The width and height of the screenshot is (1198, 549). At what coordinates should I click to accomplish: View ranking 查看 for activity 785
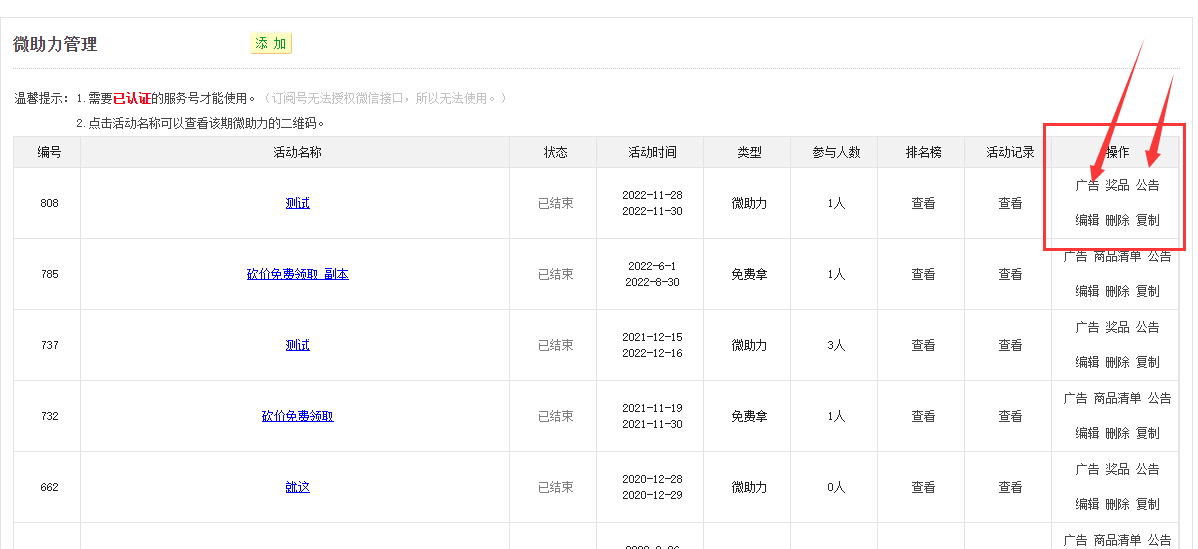click(923, 274)
